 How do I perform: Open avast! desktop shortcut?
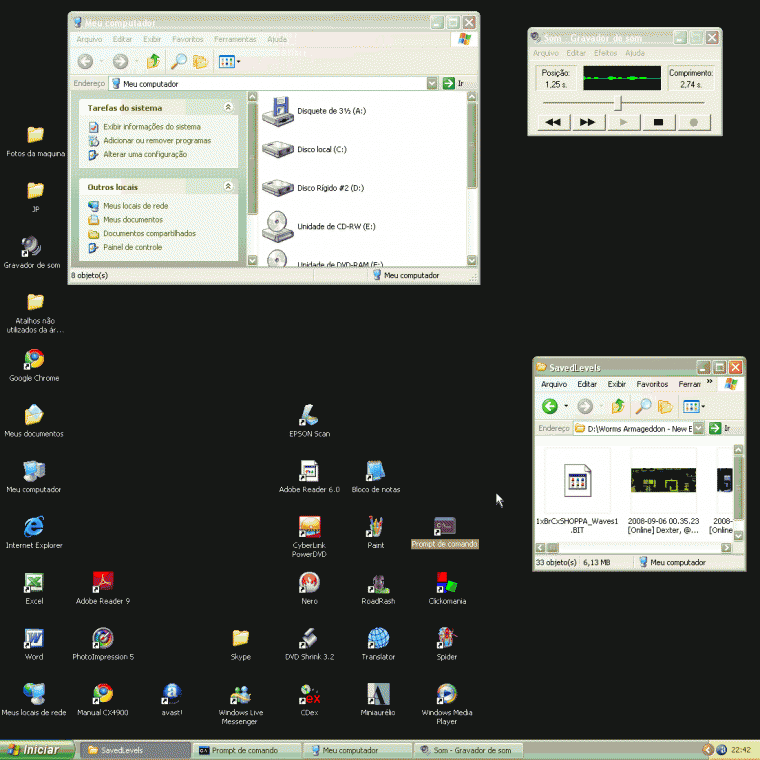172,699
